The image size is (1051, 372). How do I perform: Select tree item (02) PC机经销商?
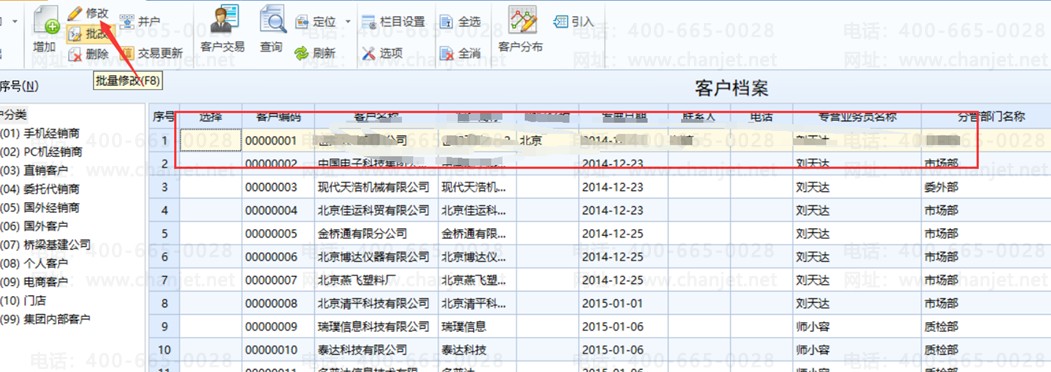click(x=42, y=151)
